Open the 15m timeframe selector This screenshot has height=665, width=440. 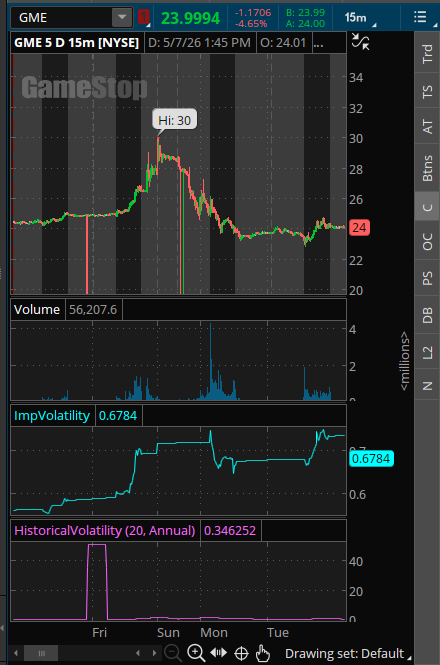coord(359,17)
